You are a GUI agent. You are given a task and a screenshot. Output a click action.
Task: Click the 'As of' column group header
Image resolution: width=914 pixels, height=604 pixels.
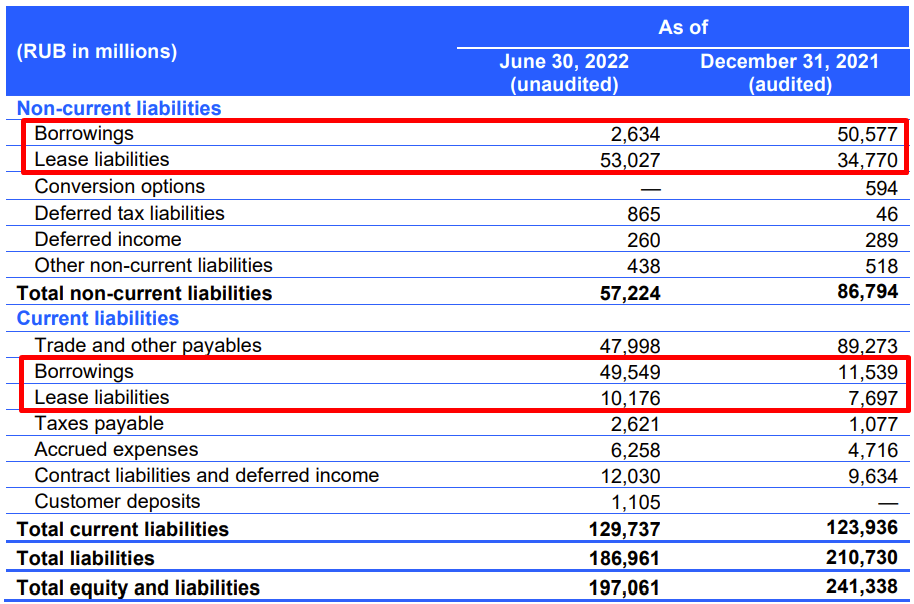(683, 27)
